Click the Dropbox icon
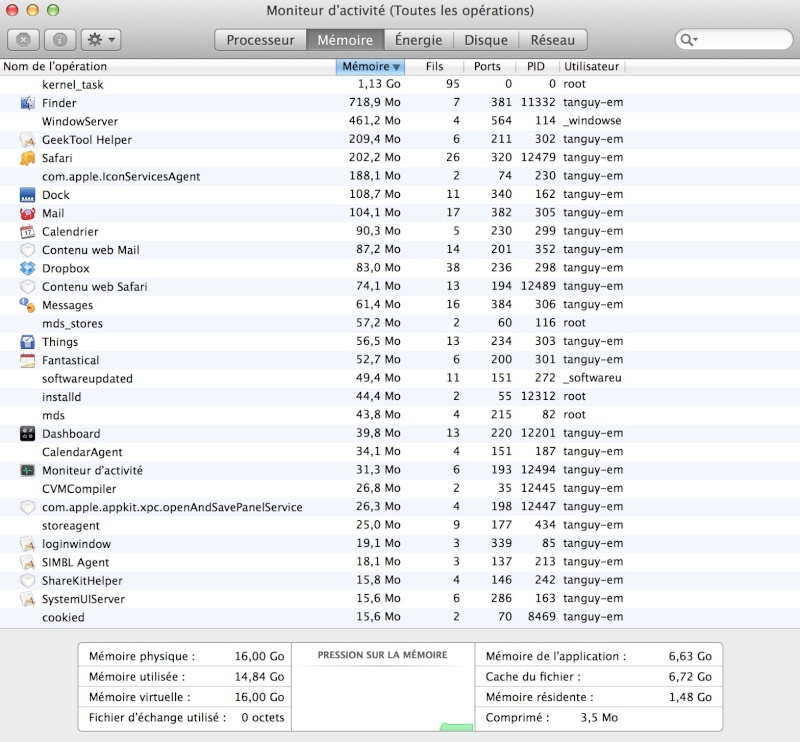Screen dimensions: 800x742 (28, 268)
